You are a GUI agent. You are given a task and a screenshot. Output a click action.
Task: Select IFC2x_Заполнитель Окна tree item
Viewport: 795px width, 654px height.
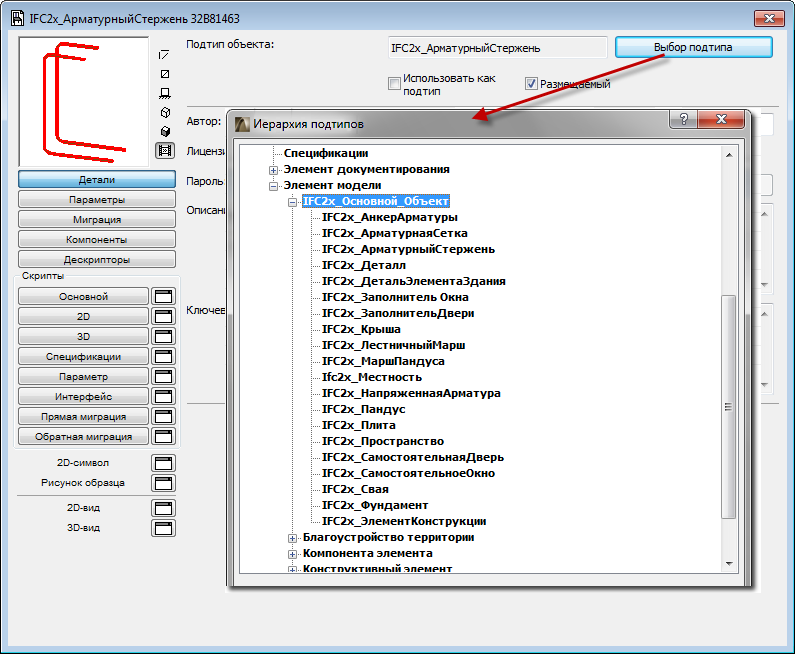pos(395,297)
